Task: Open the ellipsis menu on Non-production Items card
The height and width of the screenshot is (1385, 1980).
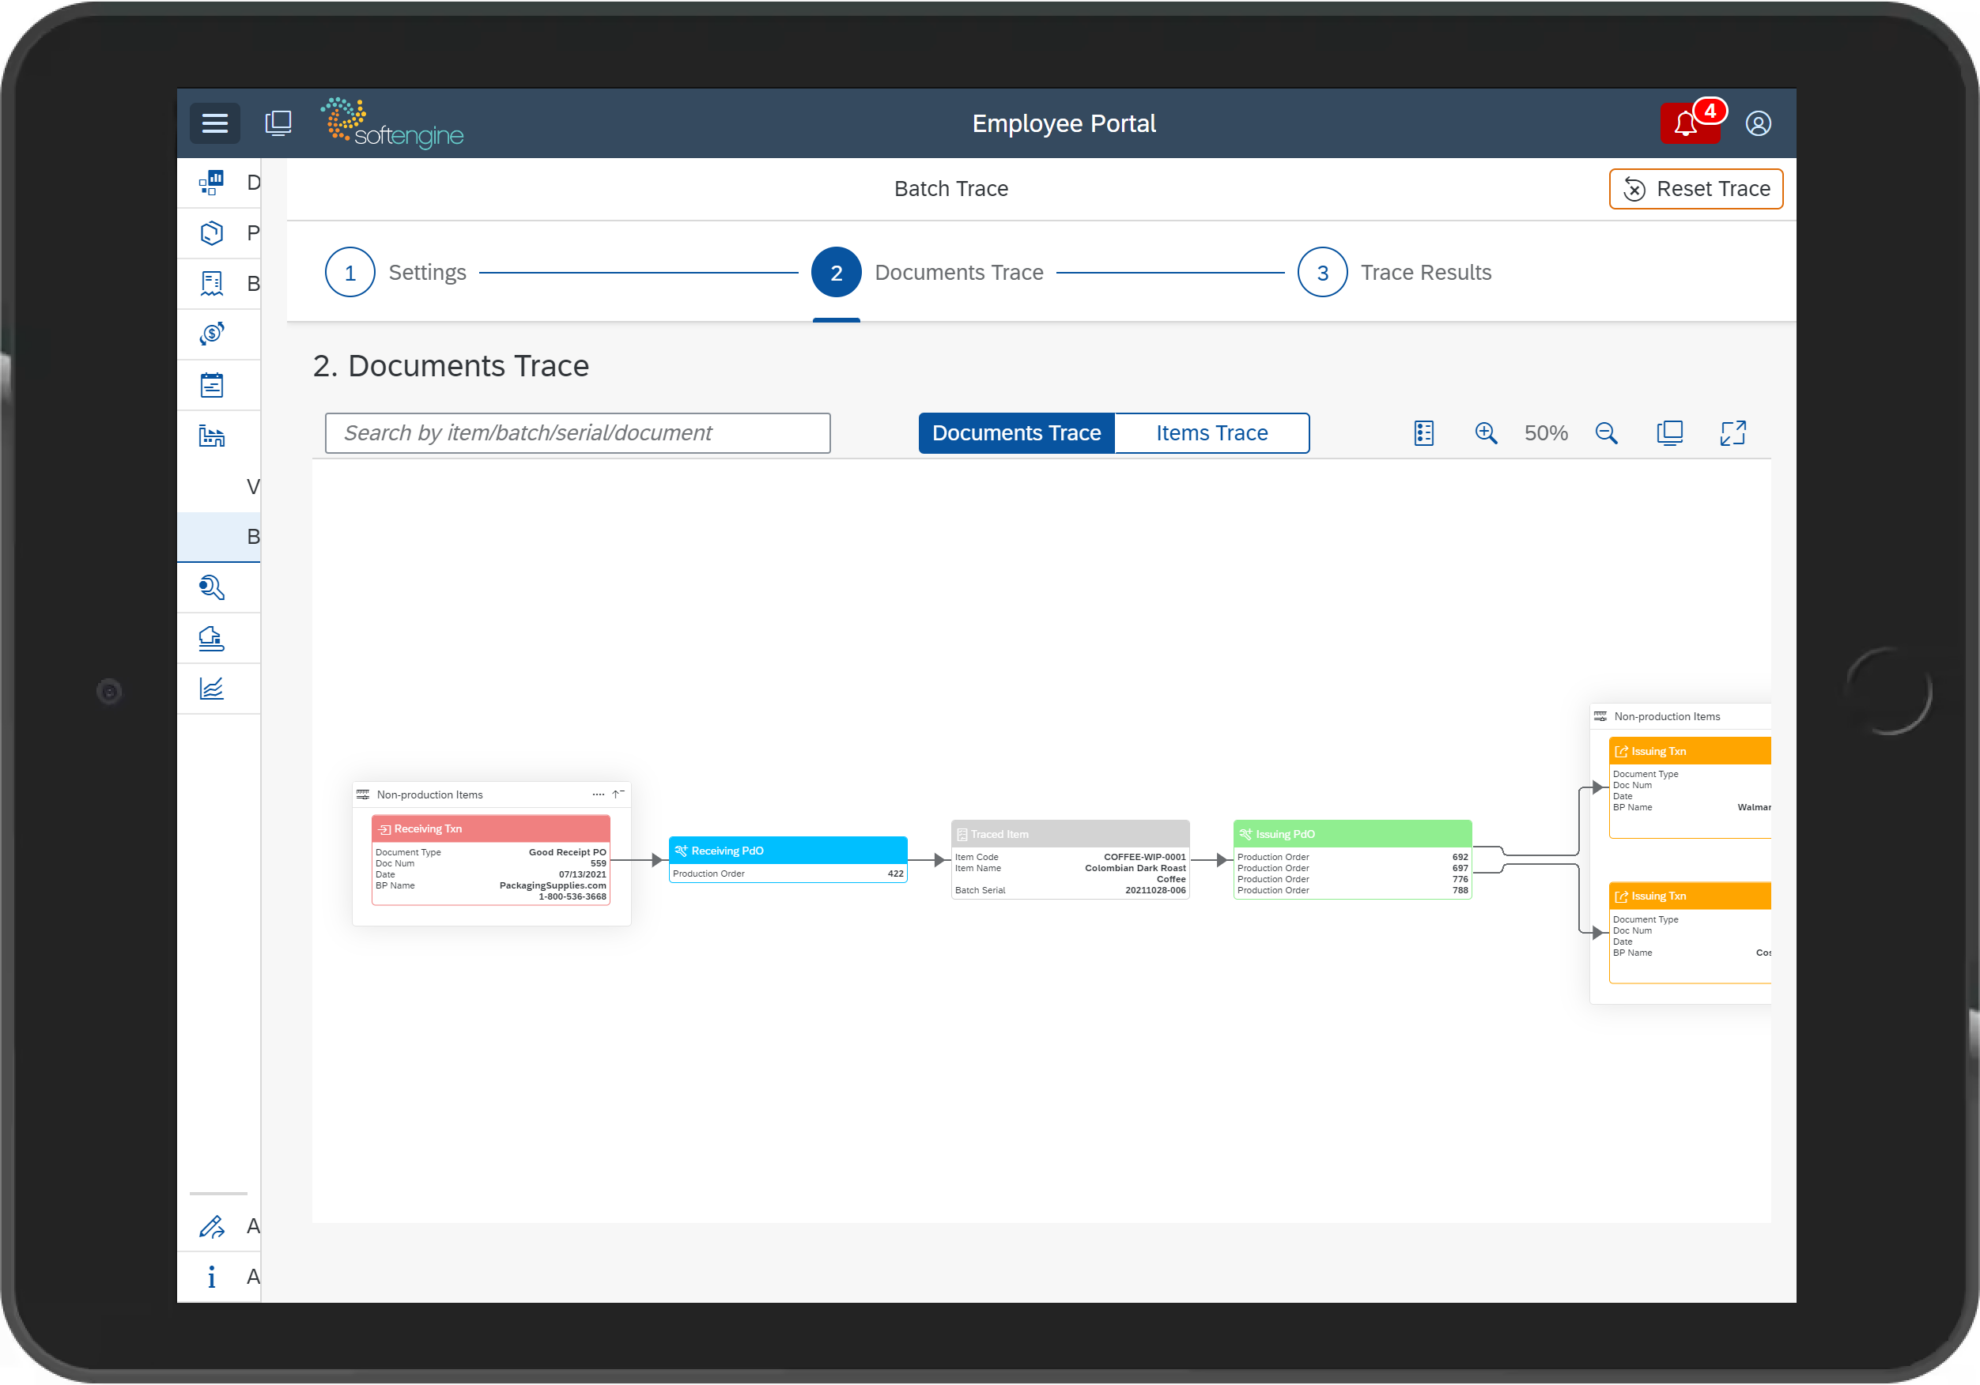Action: click(x=598, y=793)
